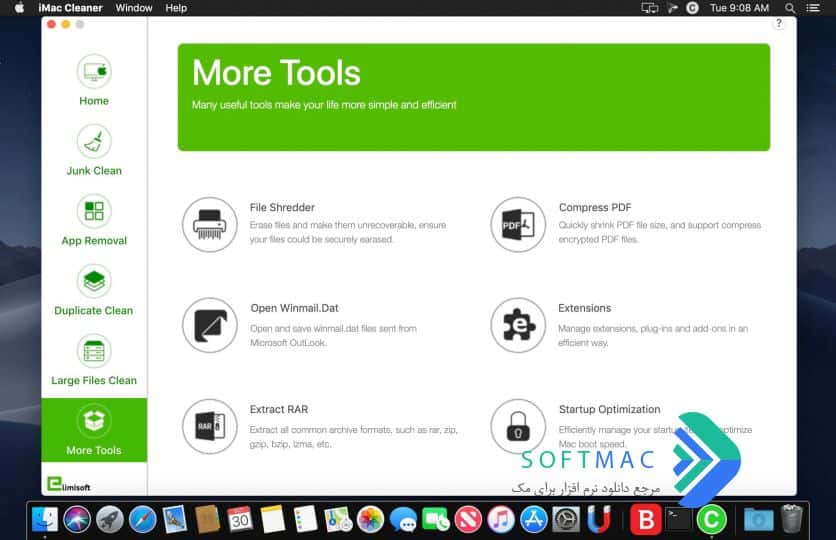Click the menu bar clock time

click(x=739, y=8)
